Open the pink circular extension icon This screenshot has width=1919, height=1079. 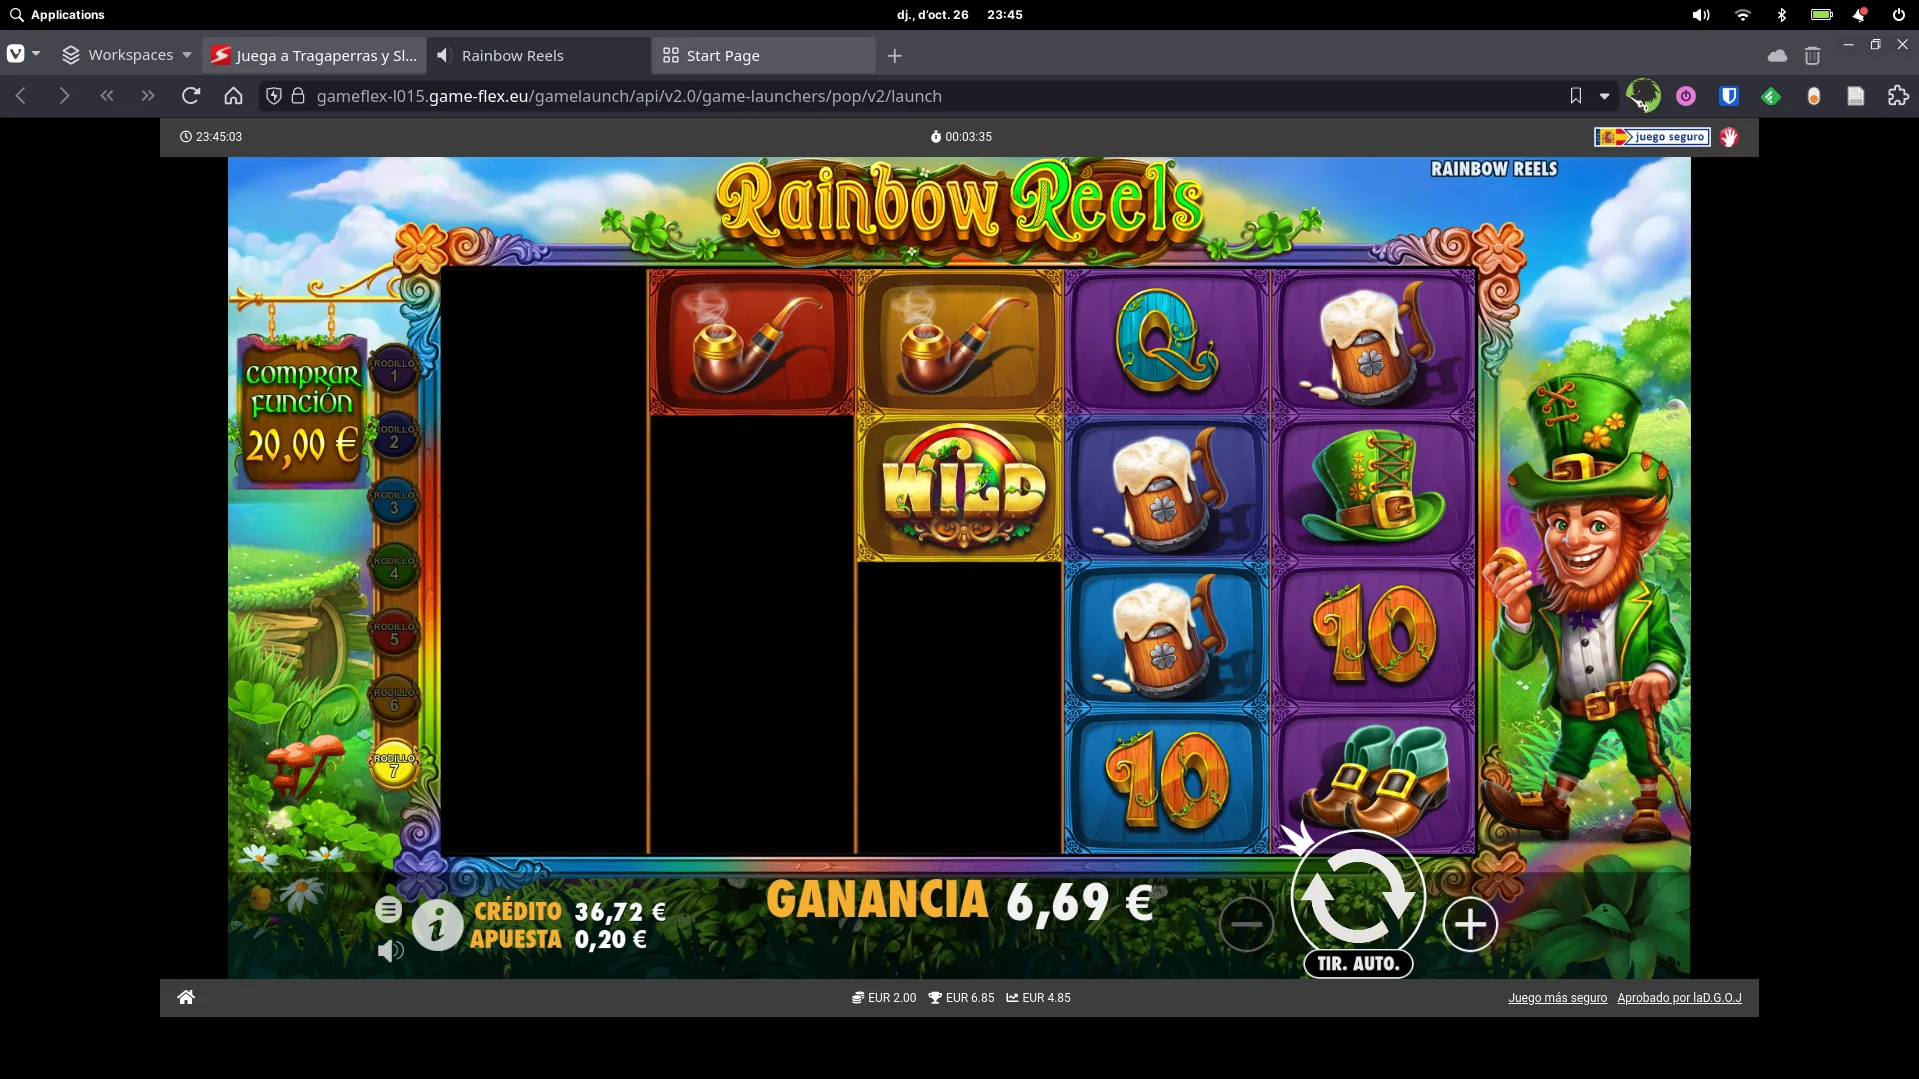tap(1686, 96)
